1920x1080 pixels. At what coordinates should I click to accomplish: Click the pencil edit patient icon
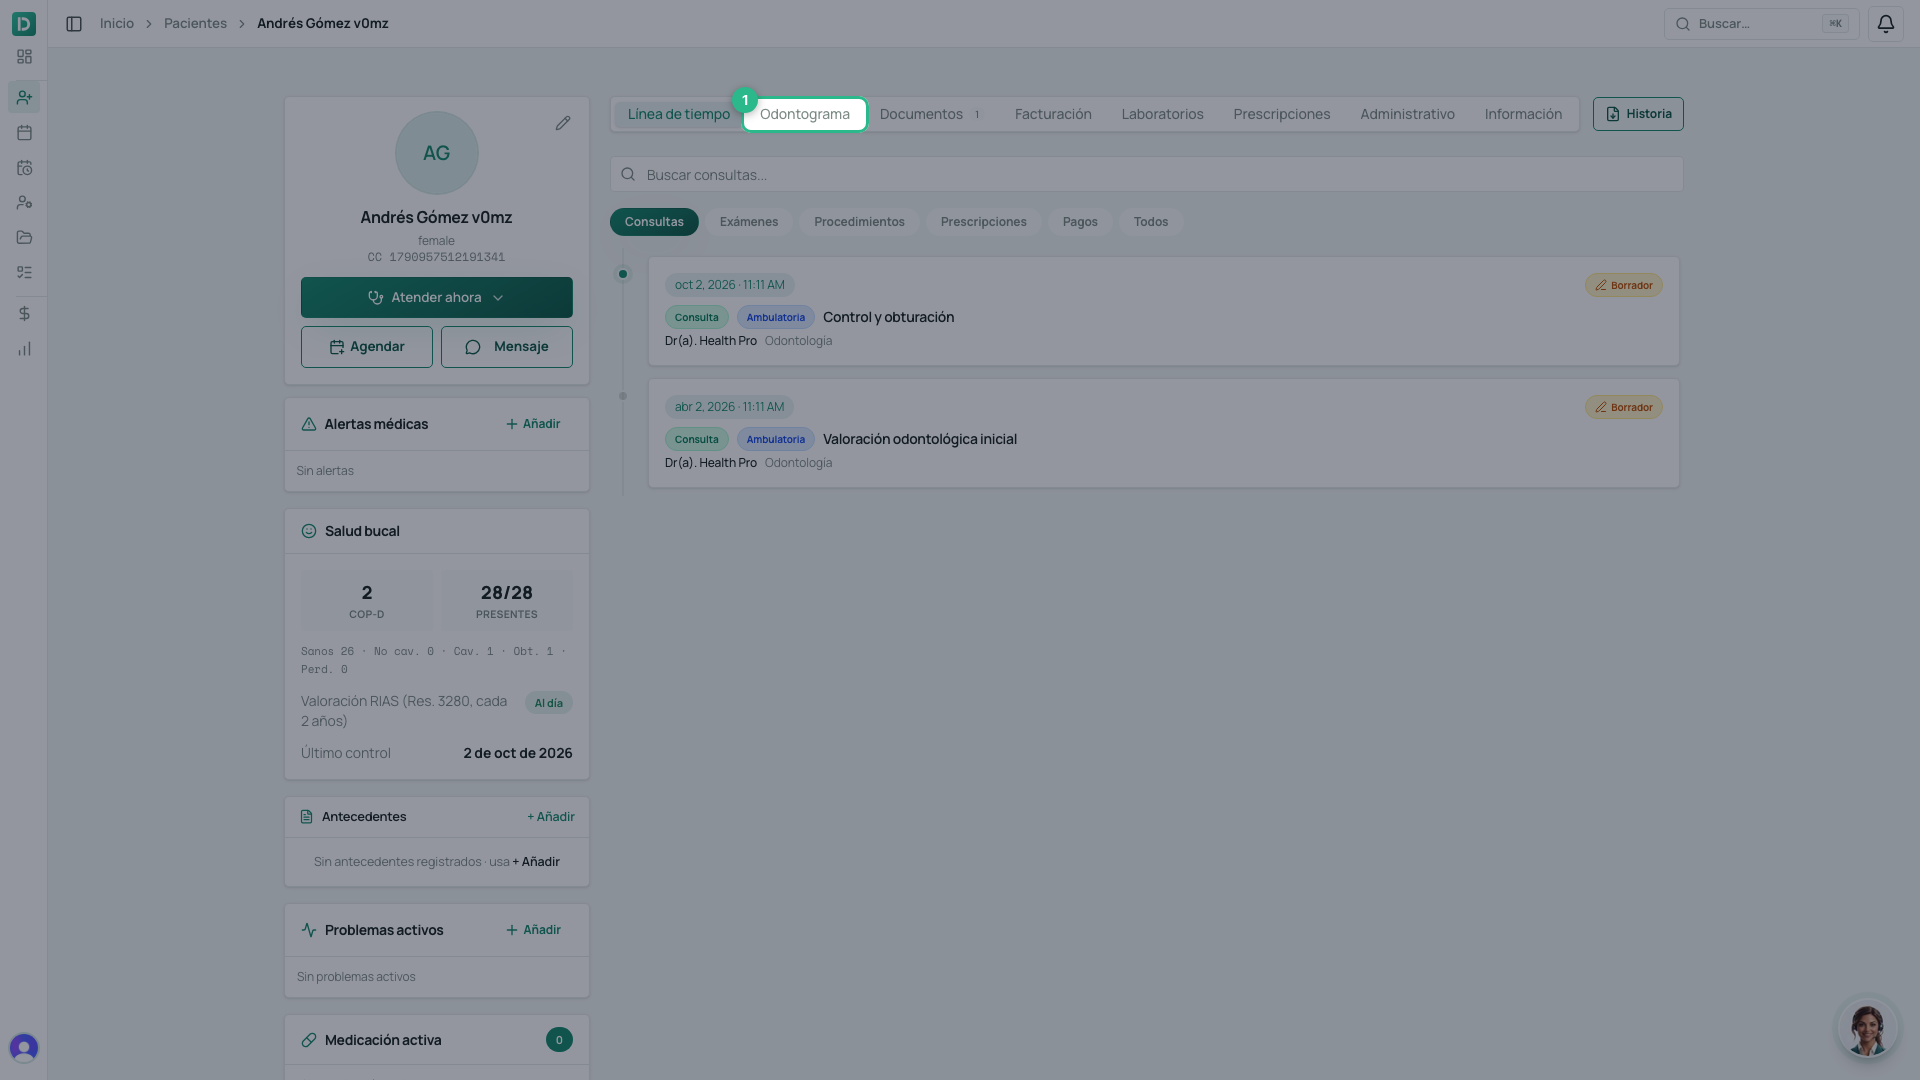[563, 123]
